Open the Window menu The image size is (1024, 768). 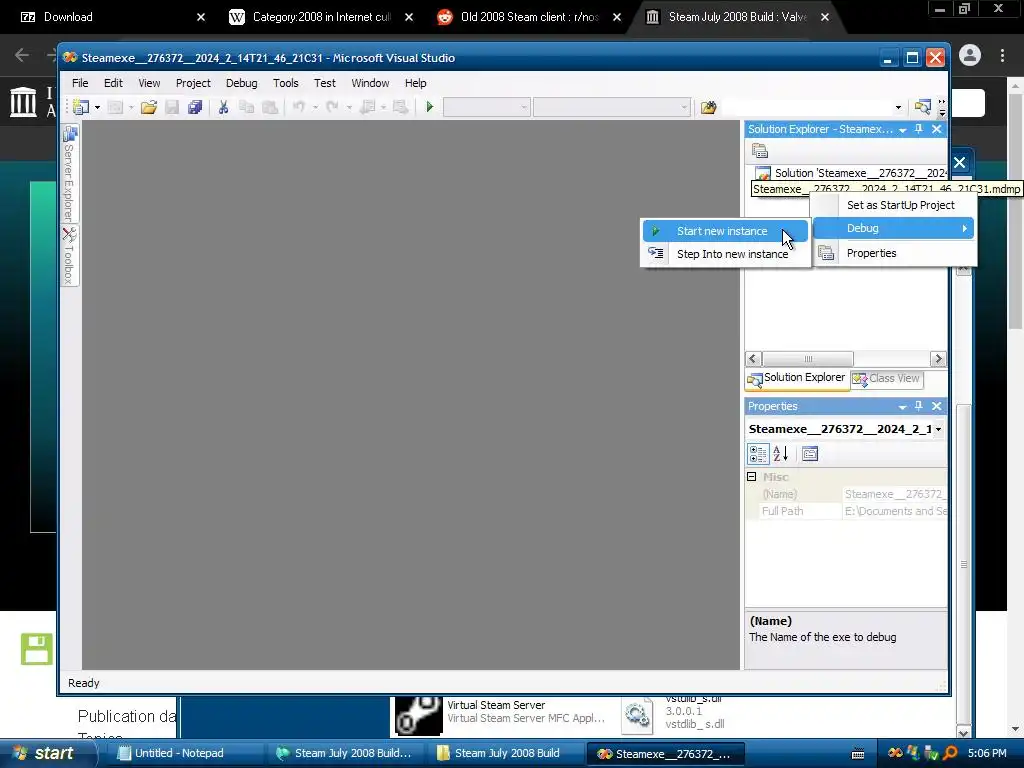(x=370, y=83)
